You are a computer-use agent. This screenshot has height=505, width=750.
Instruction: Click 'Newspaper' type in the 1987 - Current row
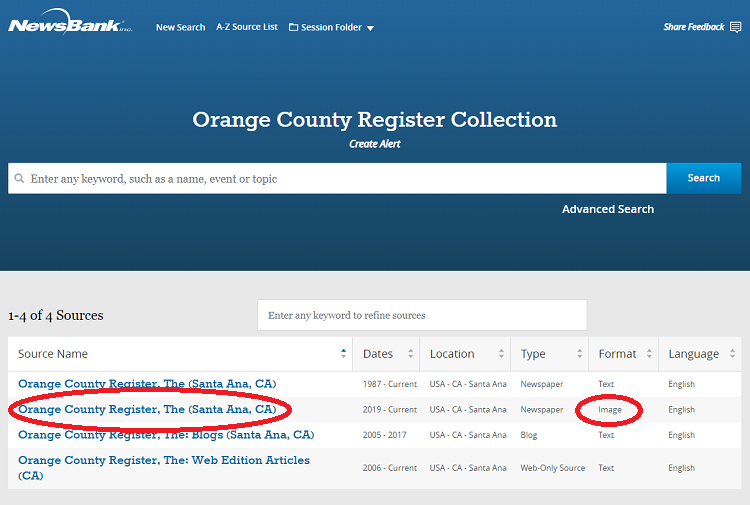[541, 384]
